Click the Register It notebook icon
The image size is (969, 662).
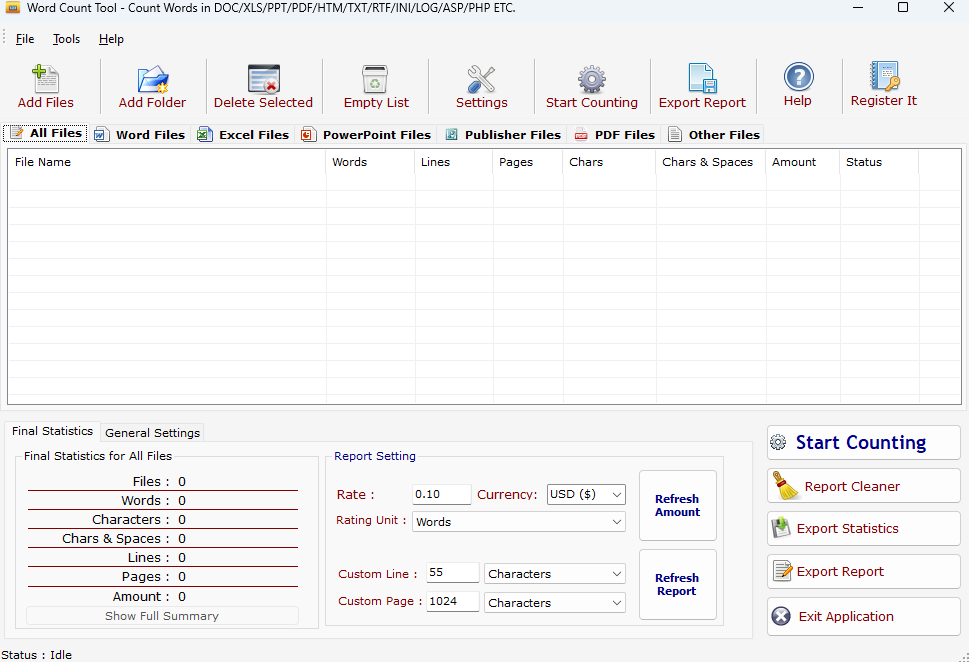tap(884, 76)
